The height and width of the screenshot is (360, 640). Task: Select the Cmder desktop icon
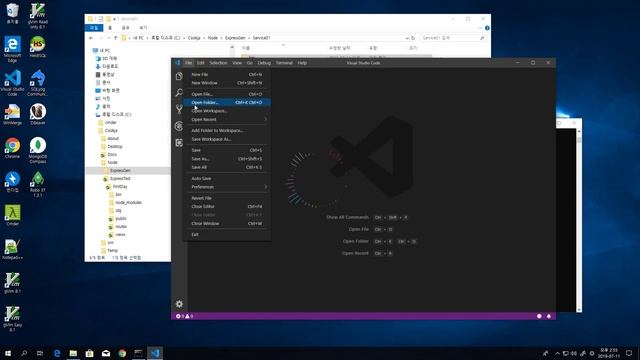pos(12,215)
